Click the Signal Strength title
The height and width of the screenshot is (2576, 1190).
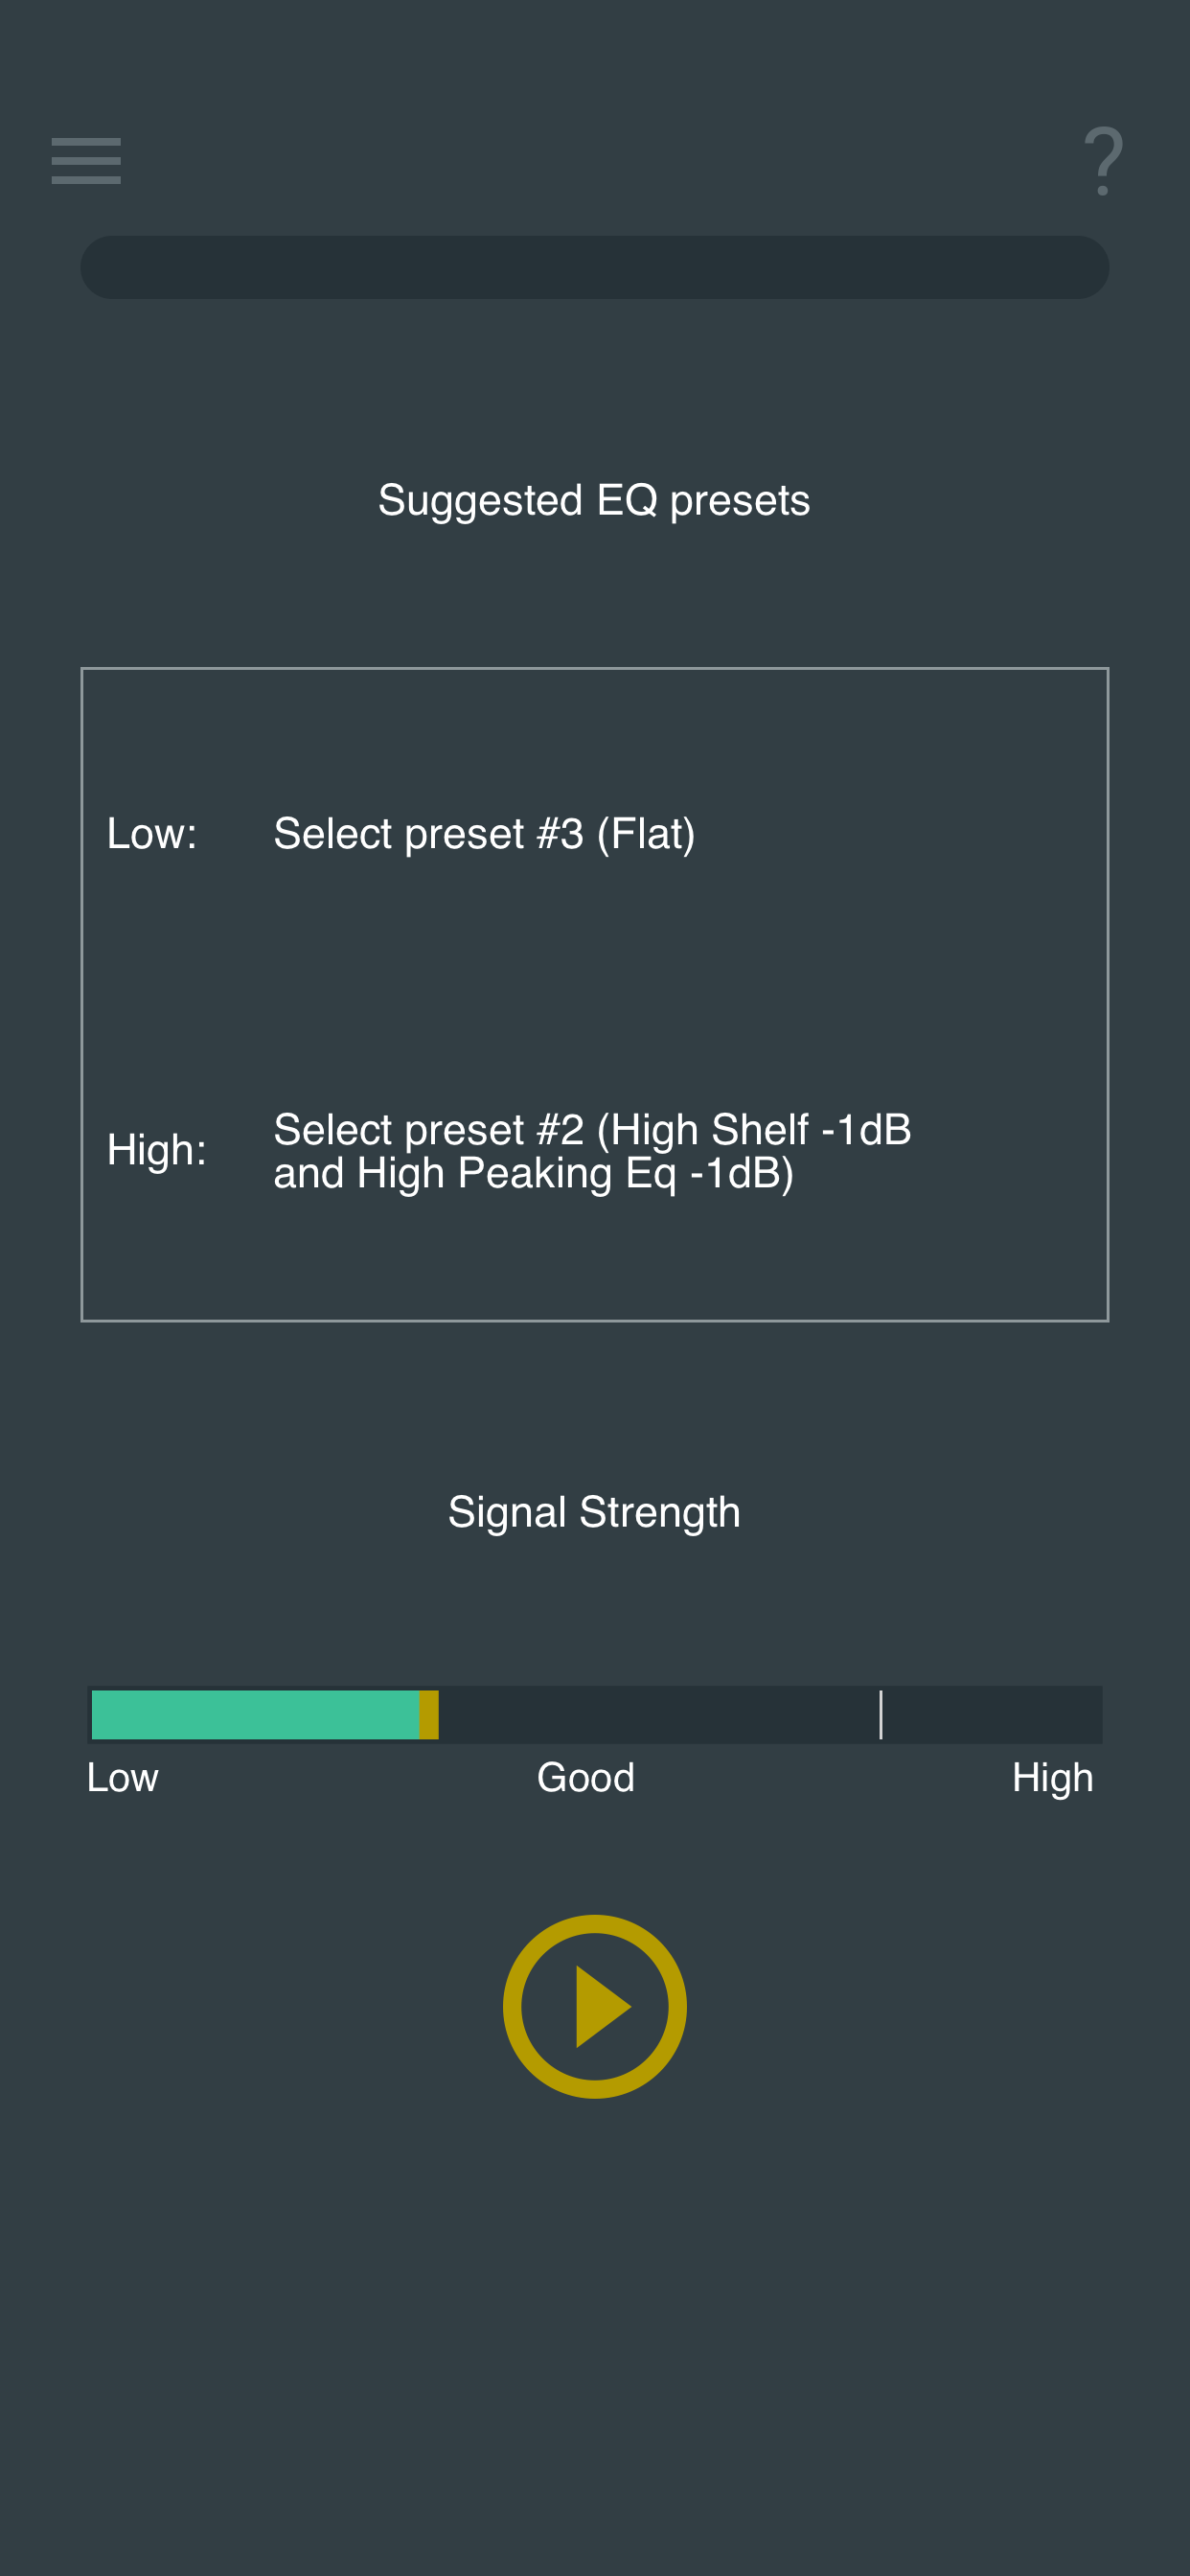coord(594,1511)
